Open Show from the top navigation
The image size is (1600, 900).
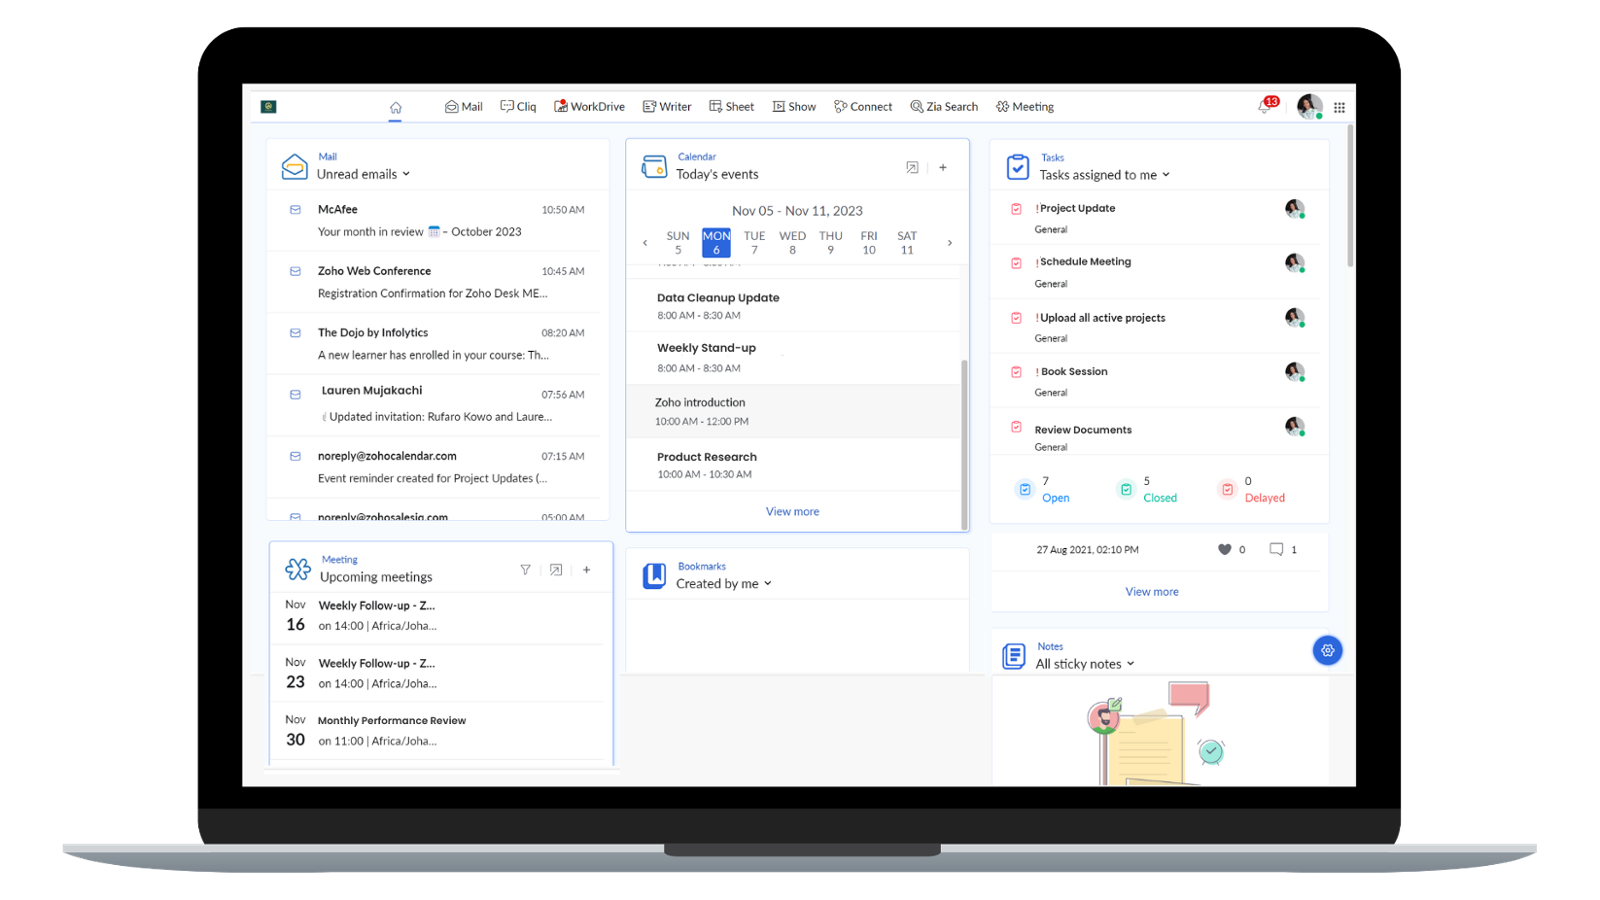coord(794,107)
